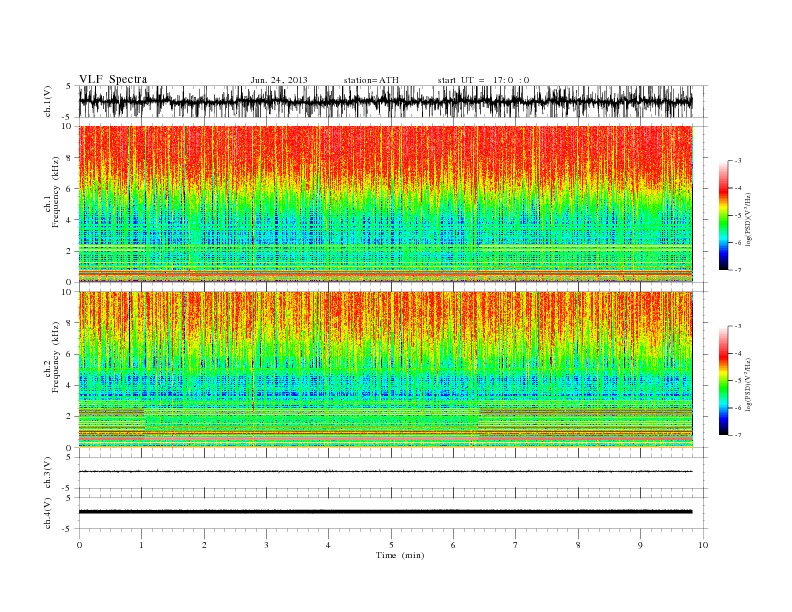This screenshot has height=612, width=792.
Task: Click the time axis tick label '5'
Action: (x=391, y=545)
